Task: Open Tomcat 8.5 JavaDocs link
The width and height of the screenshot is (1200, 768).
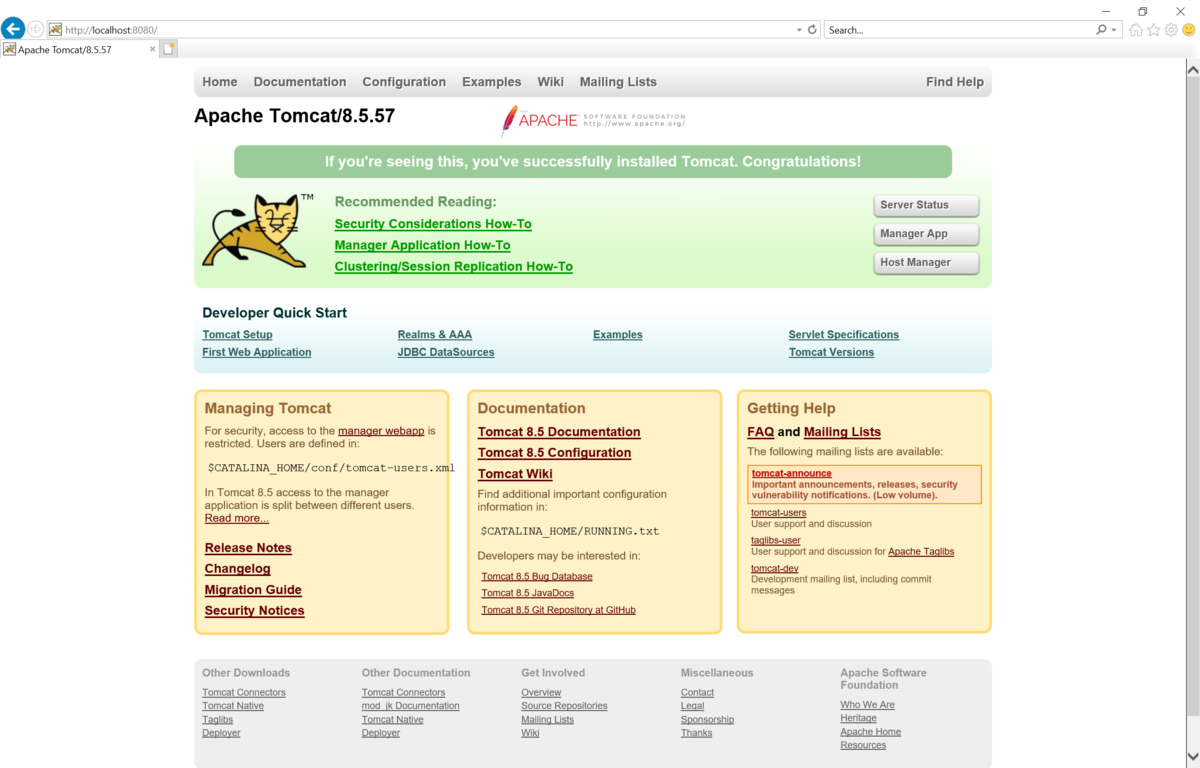Action: (528, 593)
